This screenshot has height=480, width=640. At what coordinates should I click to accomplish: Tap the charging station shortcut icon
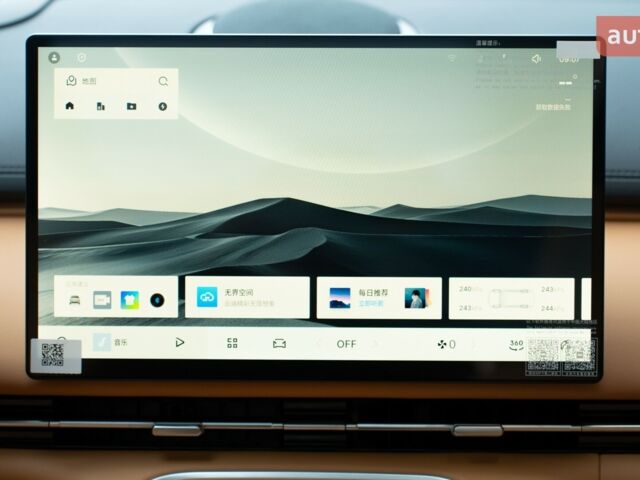point(163,105)
